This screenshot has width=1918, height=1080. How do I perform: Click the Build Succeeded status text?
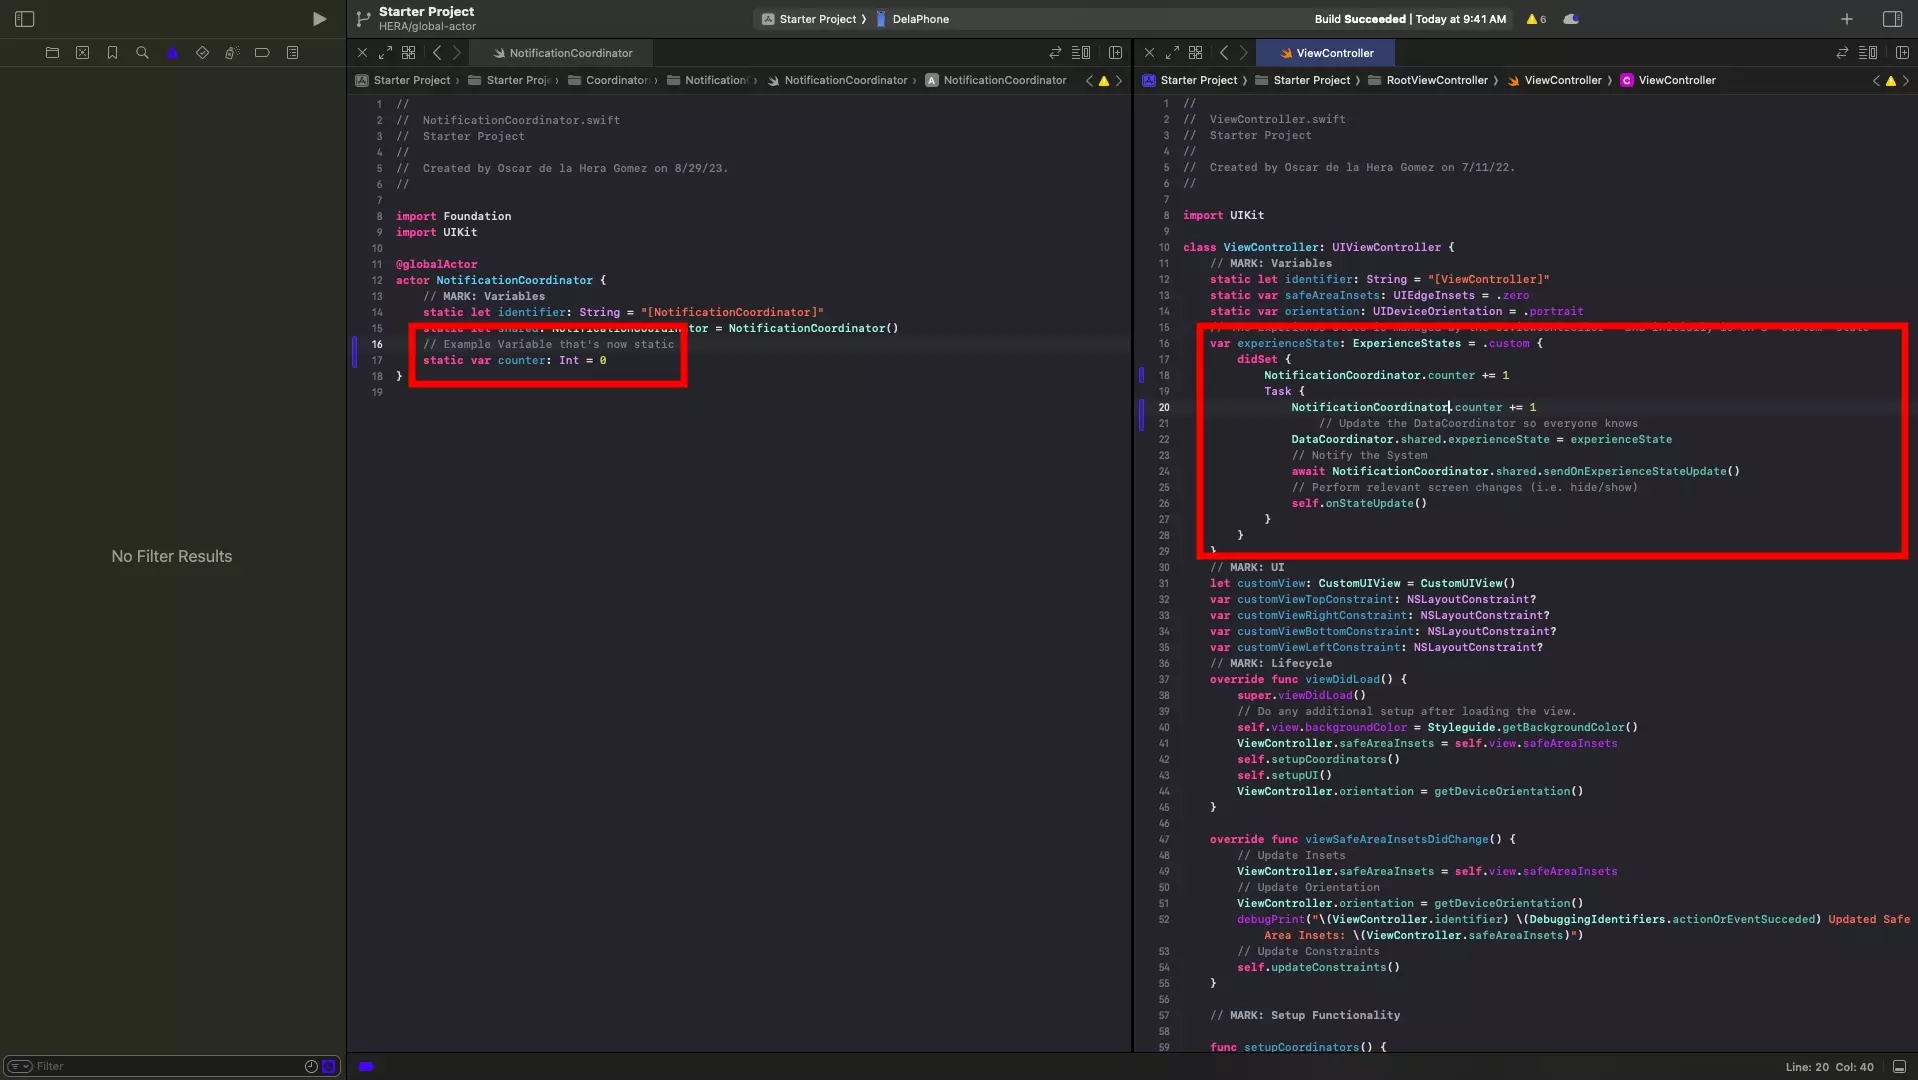tap(1410, 19)
